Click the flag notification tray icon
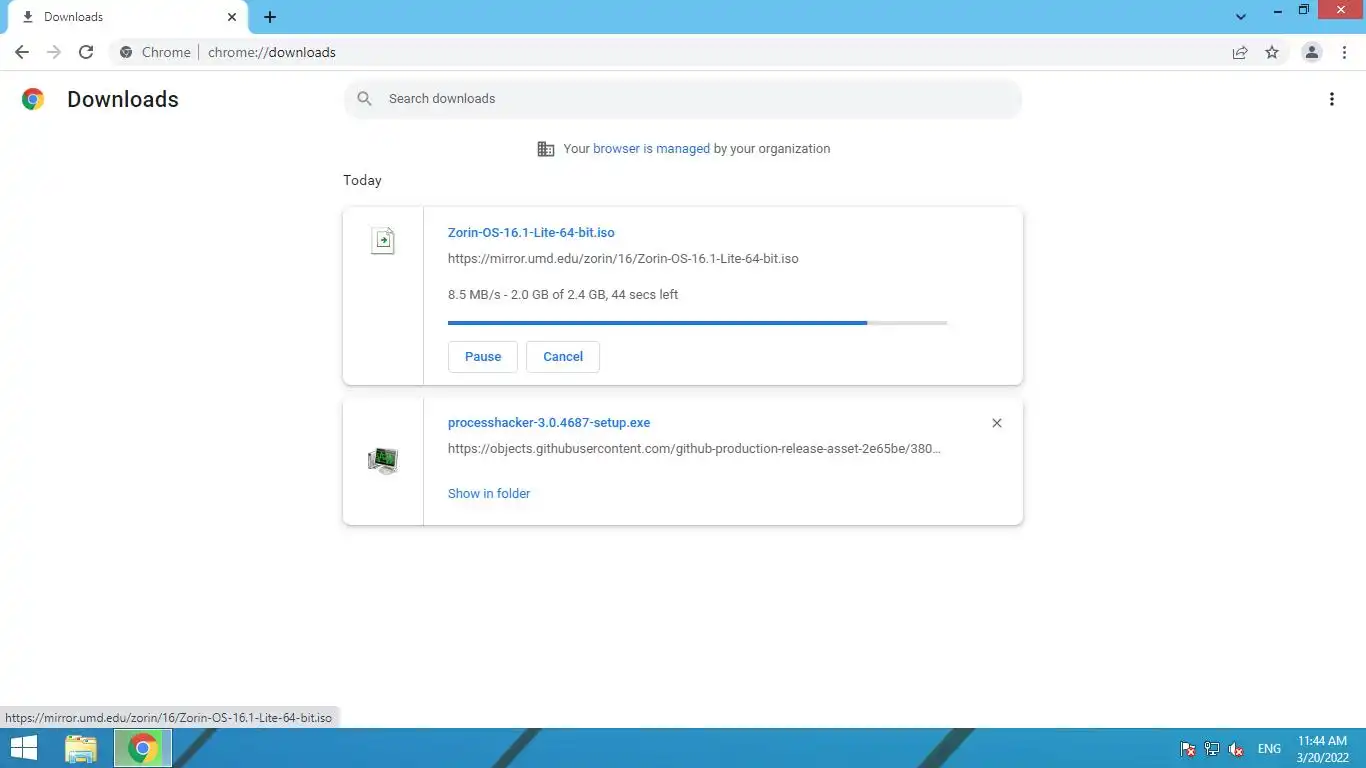The image size is (1366, 768). (x=1188, y=748)
